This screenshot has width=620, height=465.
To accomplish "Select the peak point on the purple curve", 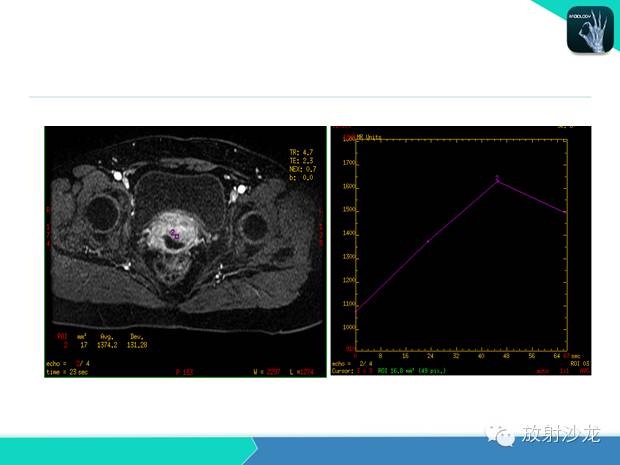I will point(497,180).
